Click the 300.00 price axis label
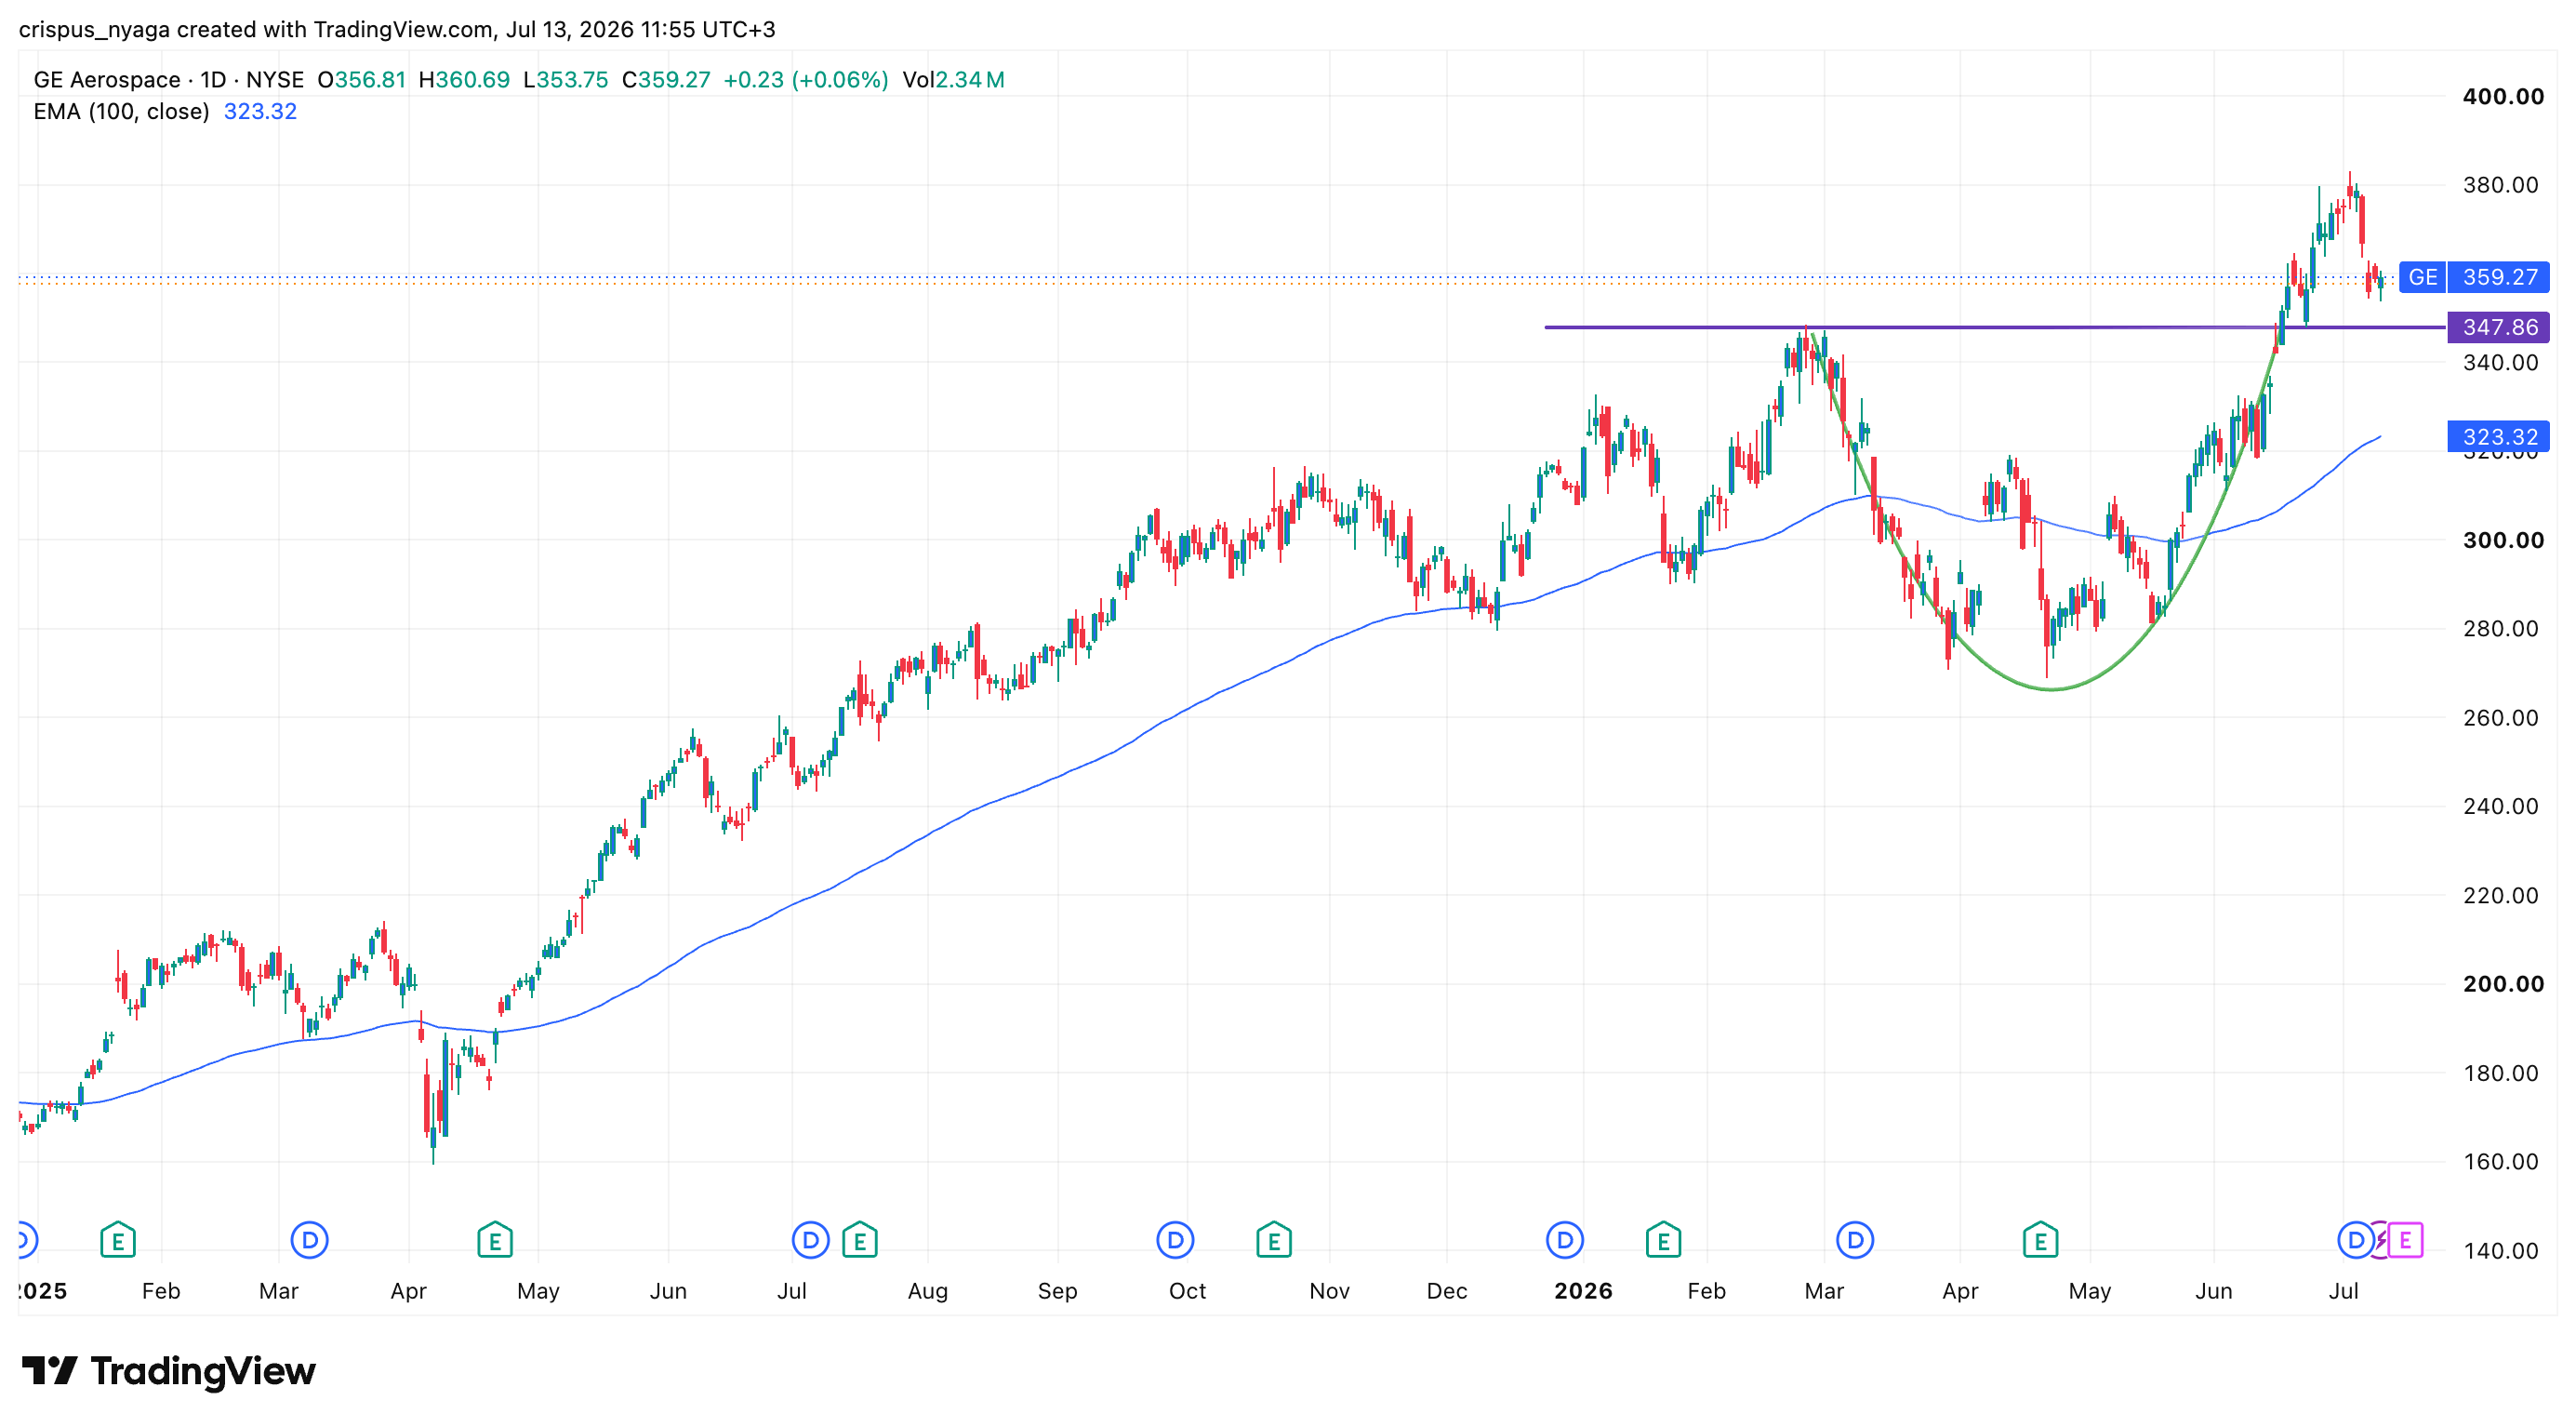 2503,540
